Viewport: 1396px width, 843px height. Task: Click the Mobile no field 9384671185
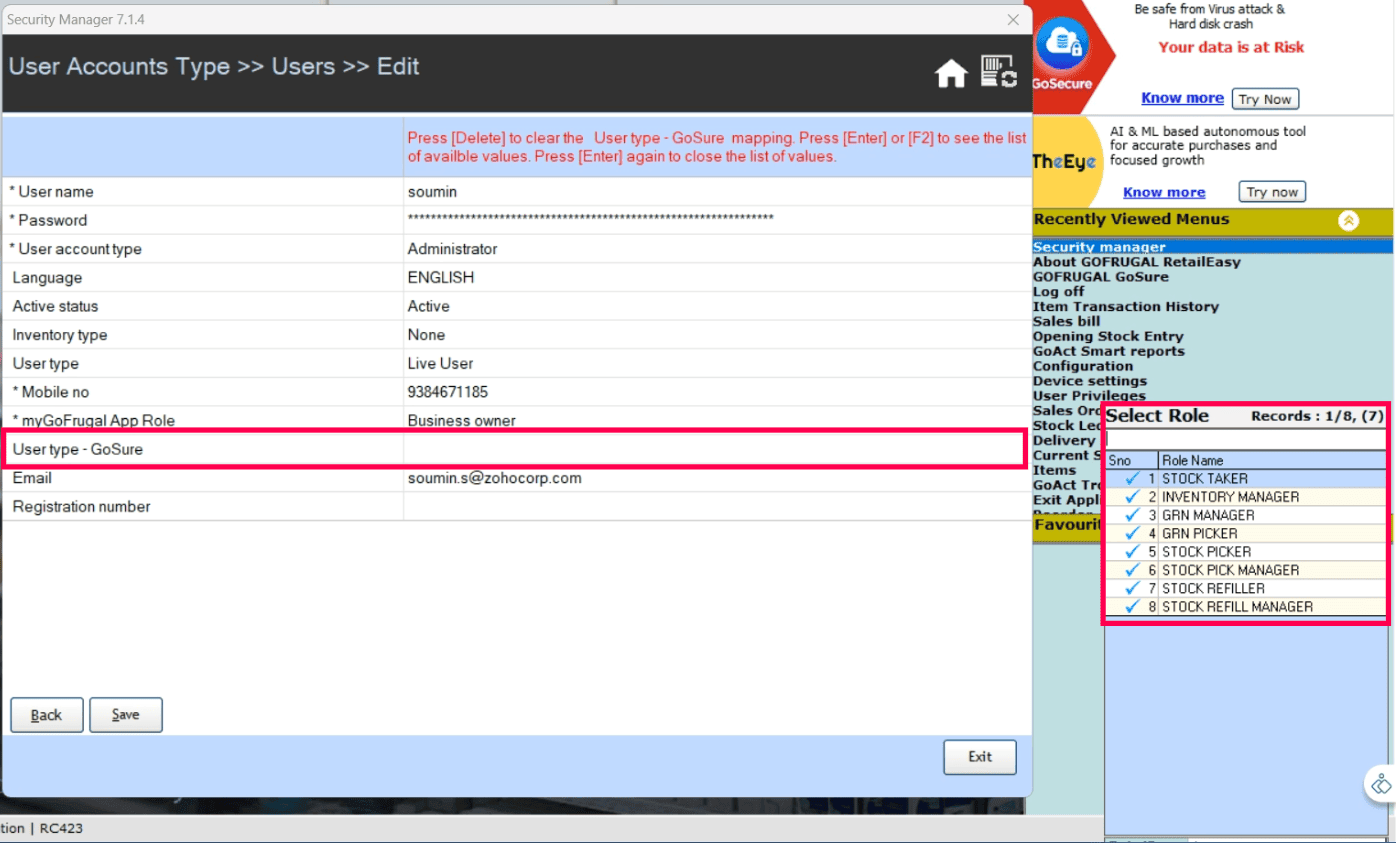point(716,392)
